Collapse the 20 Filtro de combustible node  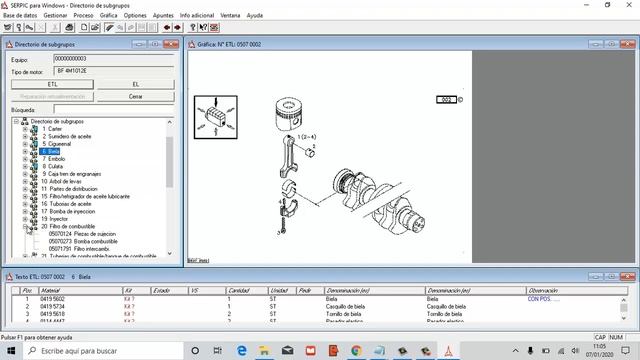(x=25, y=226)
